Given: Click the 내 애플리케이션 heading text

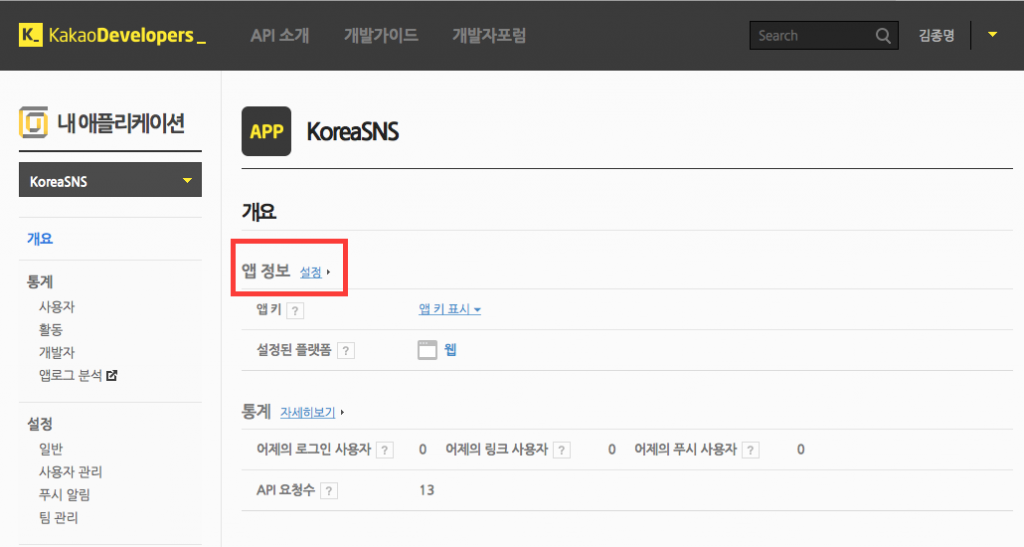Looking at the screenshot, I should 121,123.
